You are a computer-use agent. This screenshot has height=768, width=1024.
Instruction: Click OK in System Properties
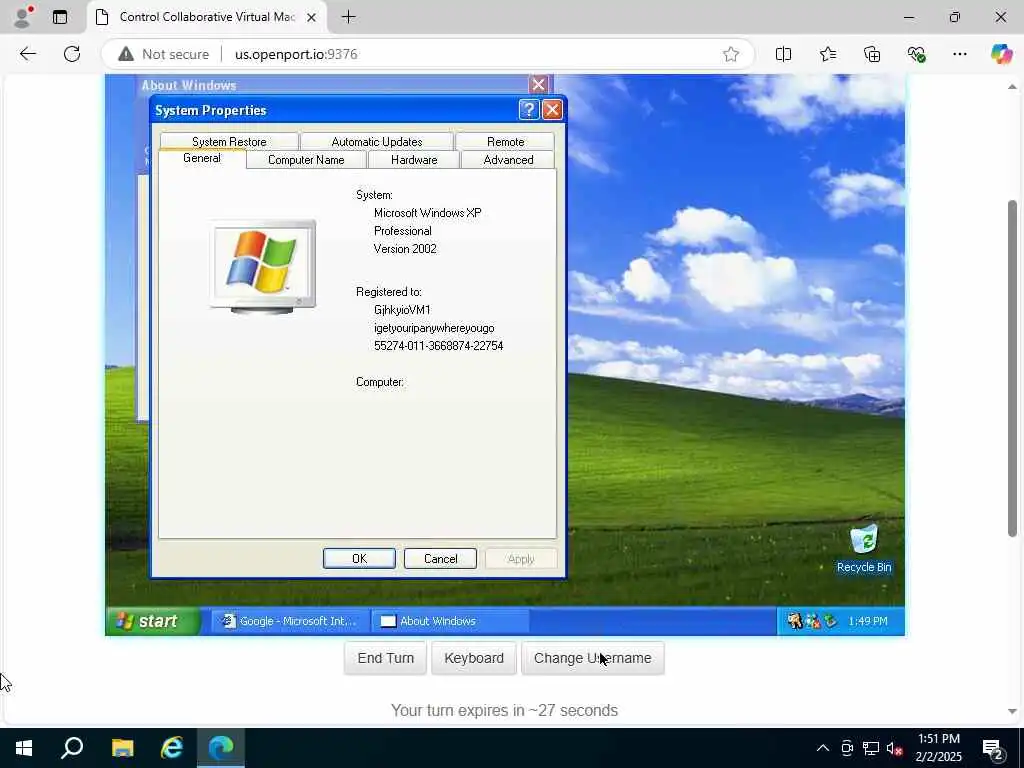tap(359, 558)
